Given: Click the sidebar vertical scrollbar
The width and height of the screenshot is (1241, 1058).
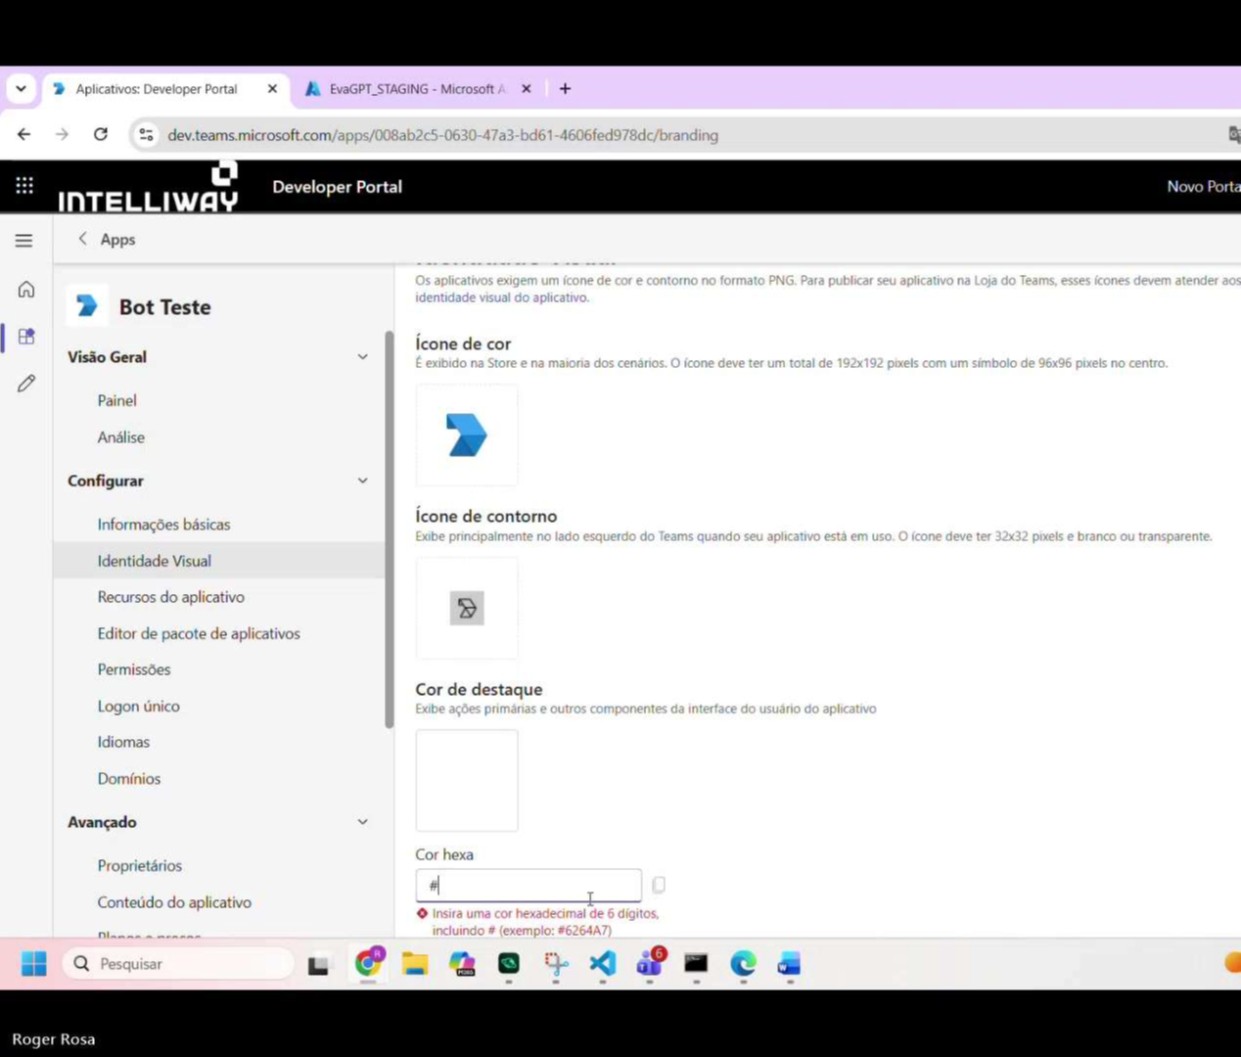Looking at the screenshot, I should coord(389,530).
